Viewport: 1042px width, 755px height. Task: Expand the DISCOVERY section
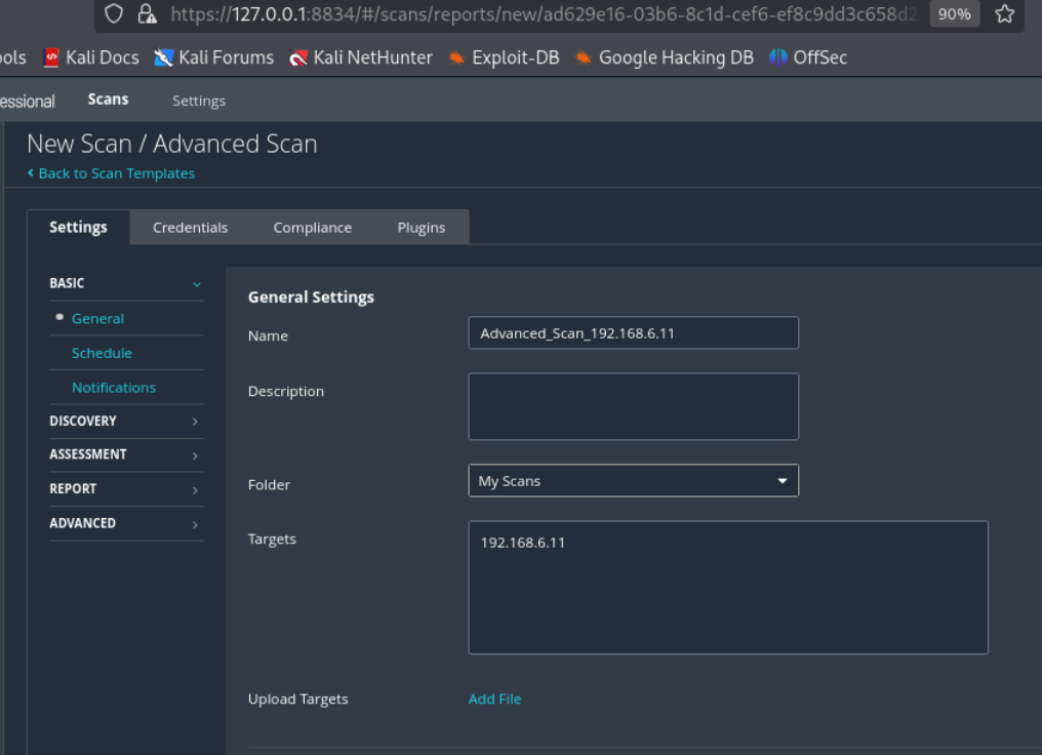click(125, 421)
